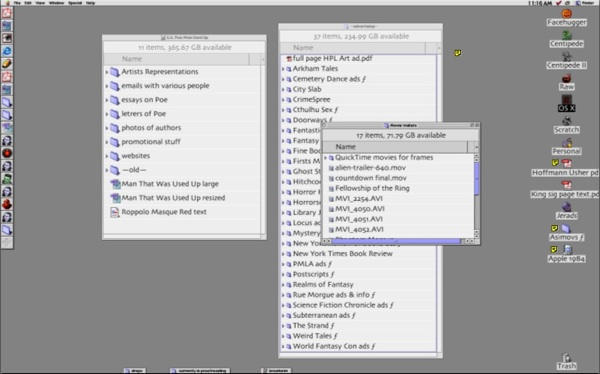Reverse sort order in movie window

[476, 147]
